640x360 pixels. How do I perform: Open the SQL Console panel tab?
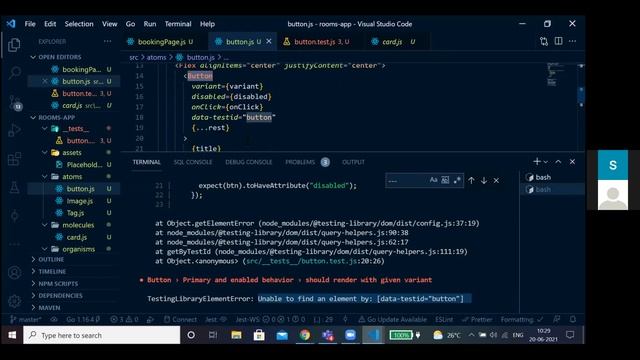193,162
